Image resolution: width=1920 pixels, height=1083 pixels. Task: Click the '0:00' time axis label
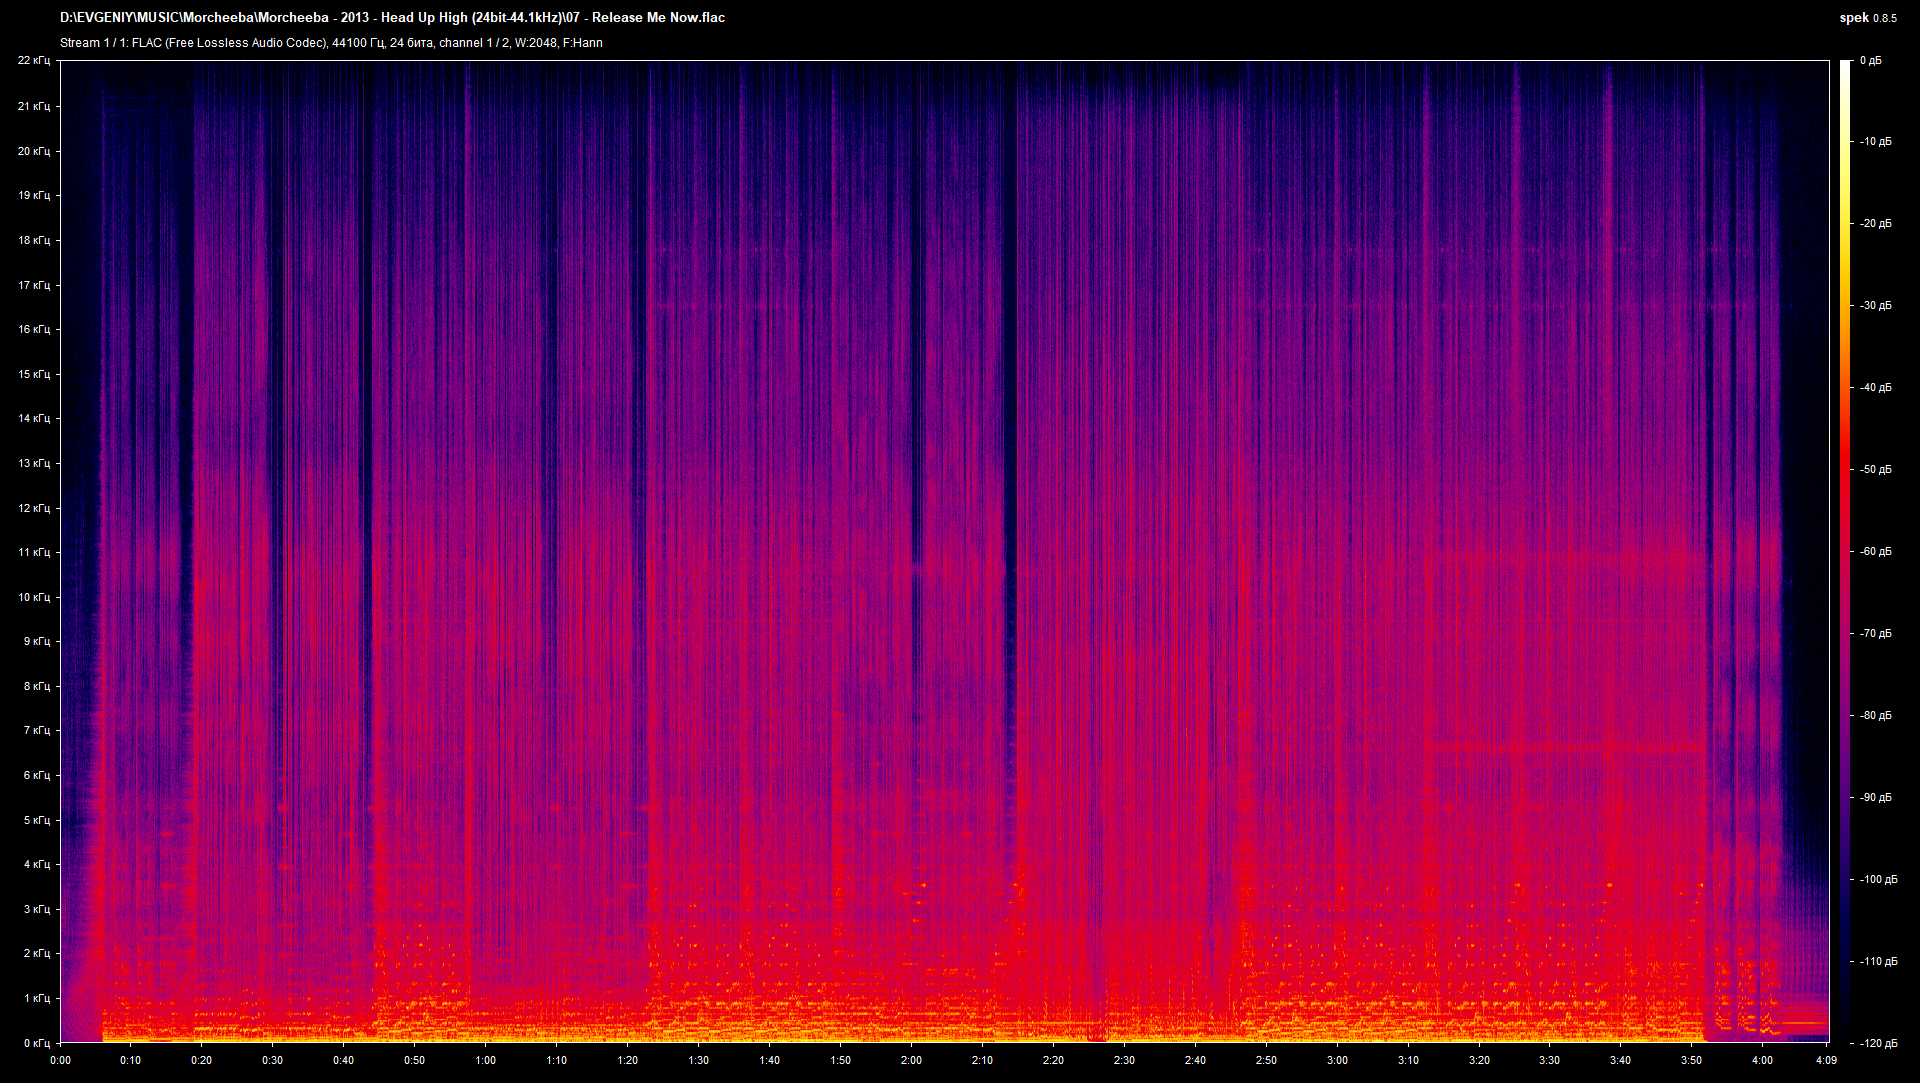click(60, 1060)
